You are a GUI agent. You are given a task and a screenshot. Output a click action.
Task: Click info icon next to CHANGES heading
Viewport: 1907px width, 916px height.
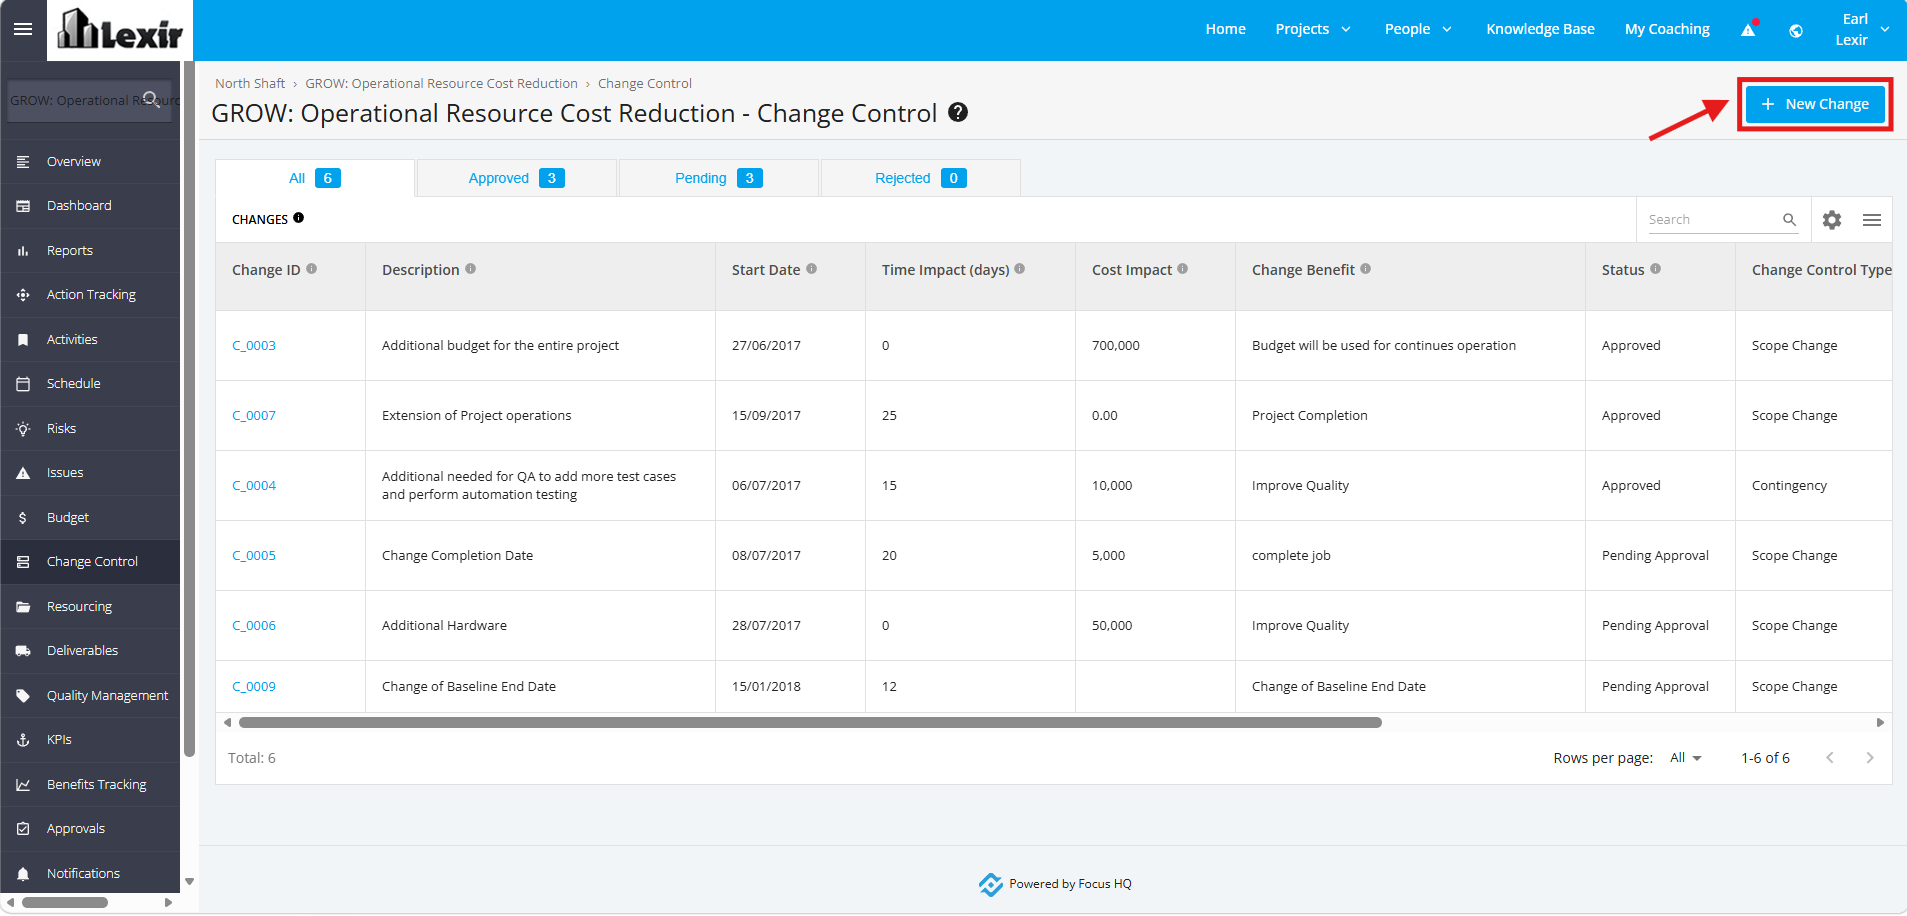pyautogui.click(x=299, y=218)
